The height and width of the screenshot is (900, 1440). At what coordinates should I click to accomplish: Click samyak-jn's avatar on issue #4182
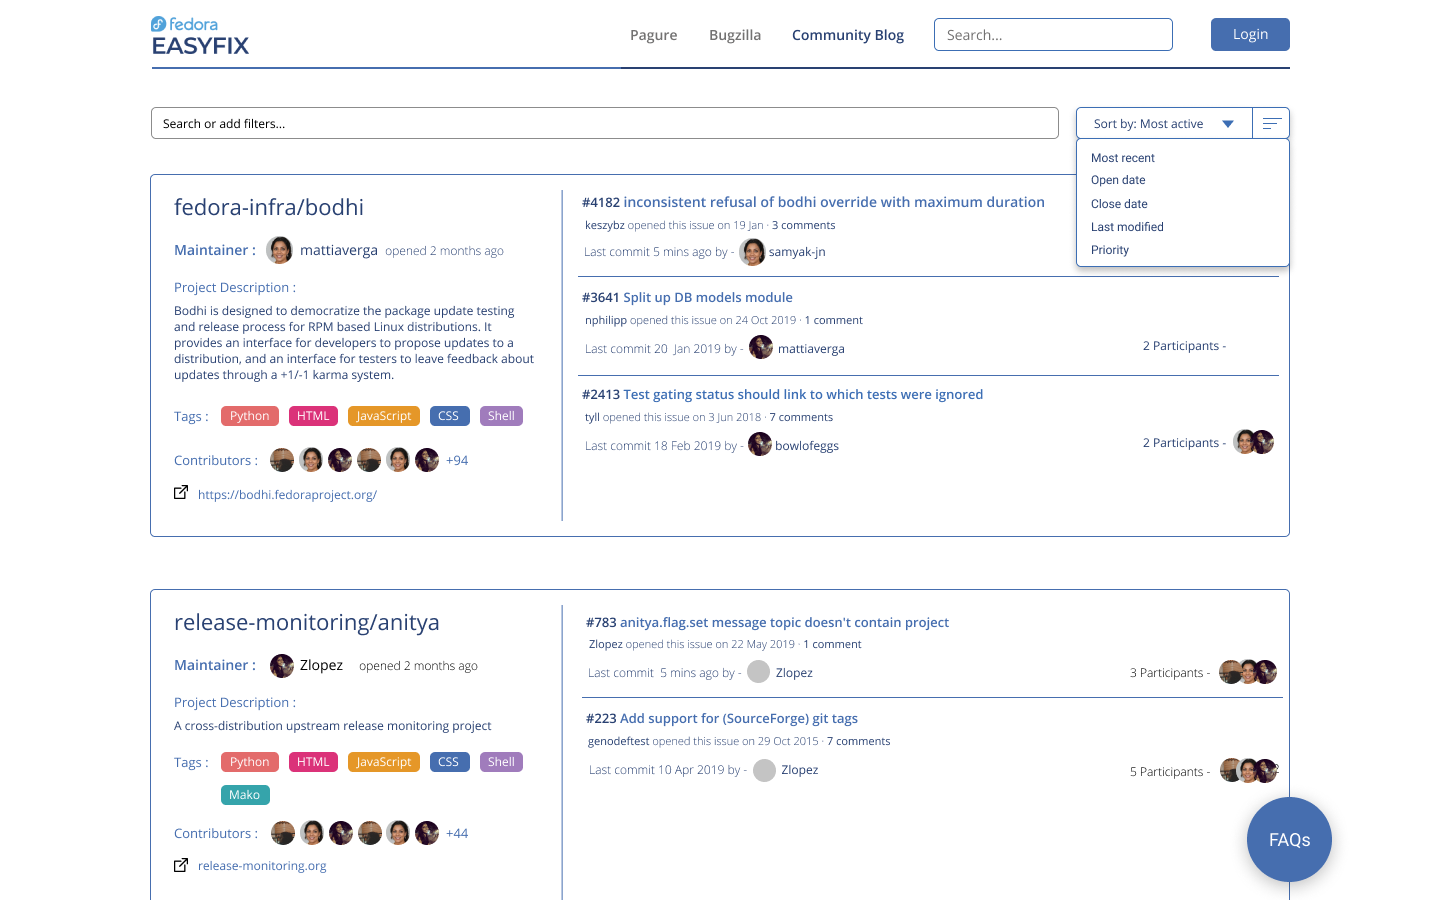pyautogui.click(x=752, y=252)
